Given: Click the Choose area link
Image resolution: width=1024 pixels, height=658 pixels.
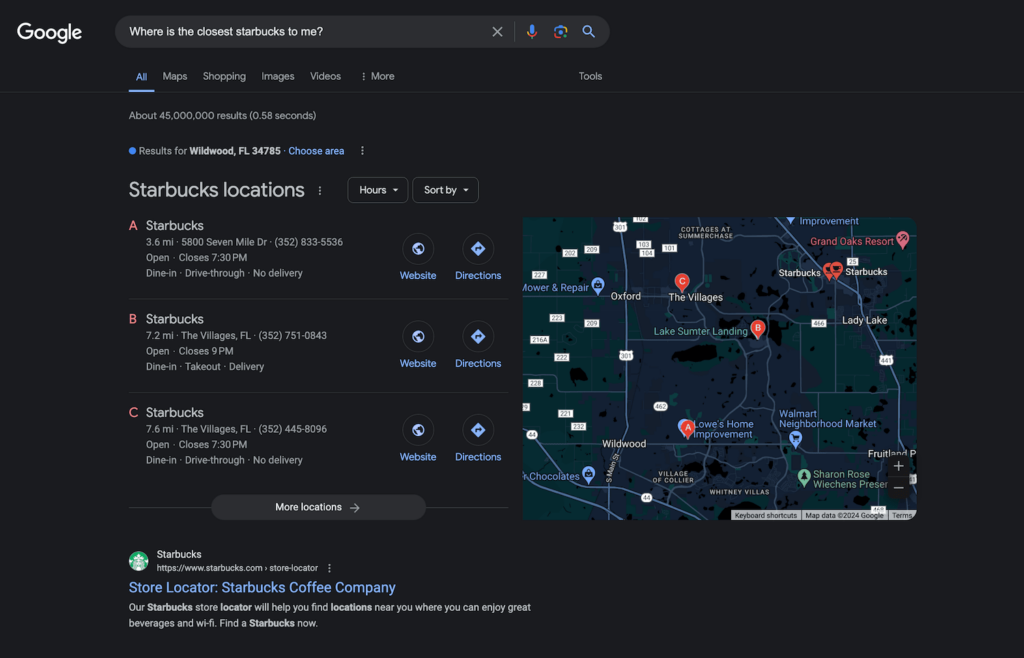Looking at the screenshot, I should (316, 151).
